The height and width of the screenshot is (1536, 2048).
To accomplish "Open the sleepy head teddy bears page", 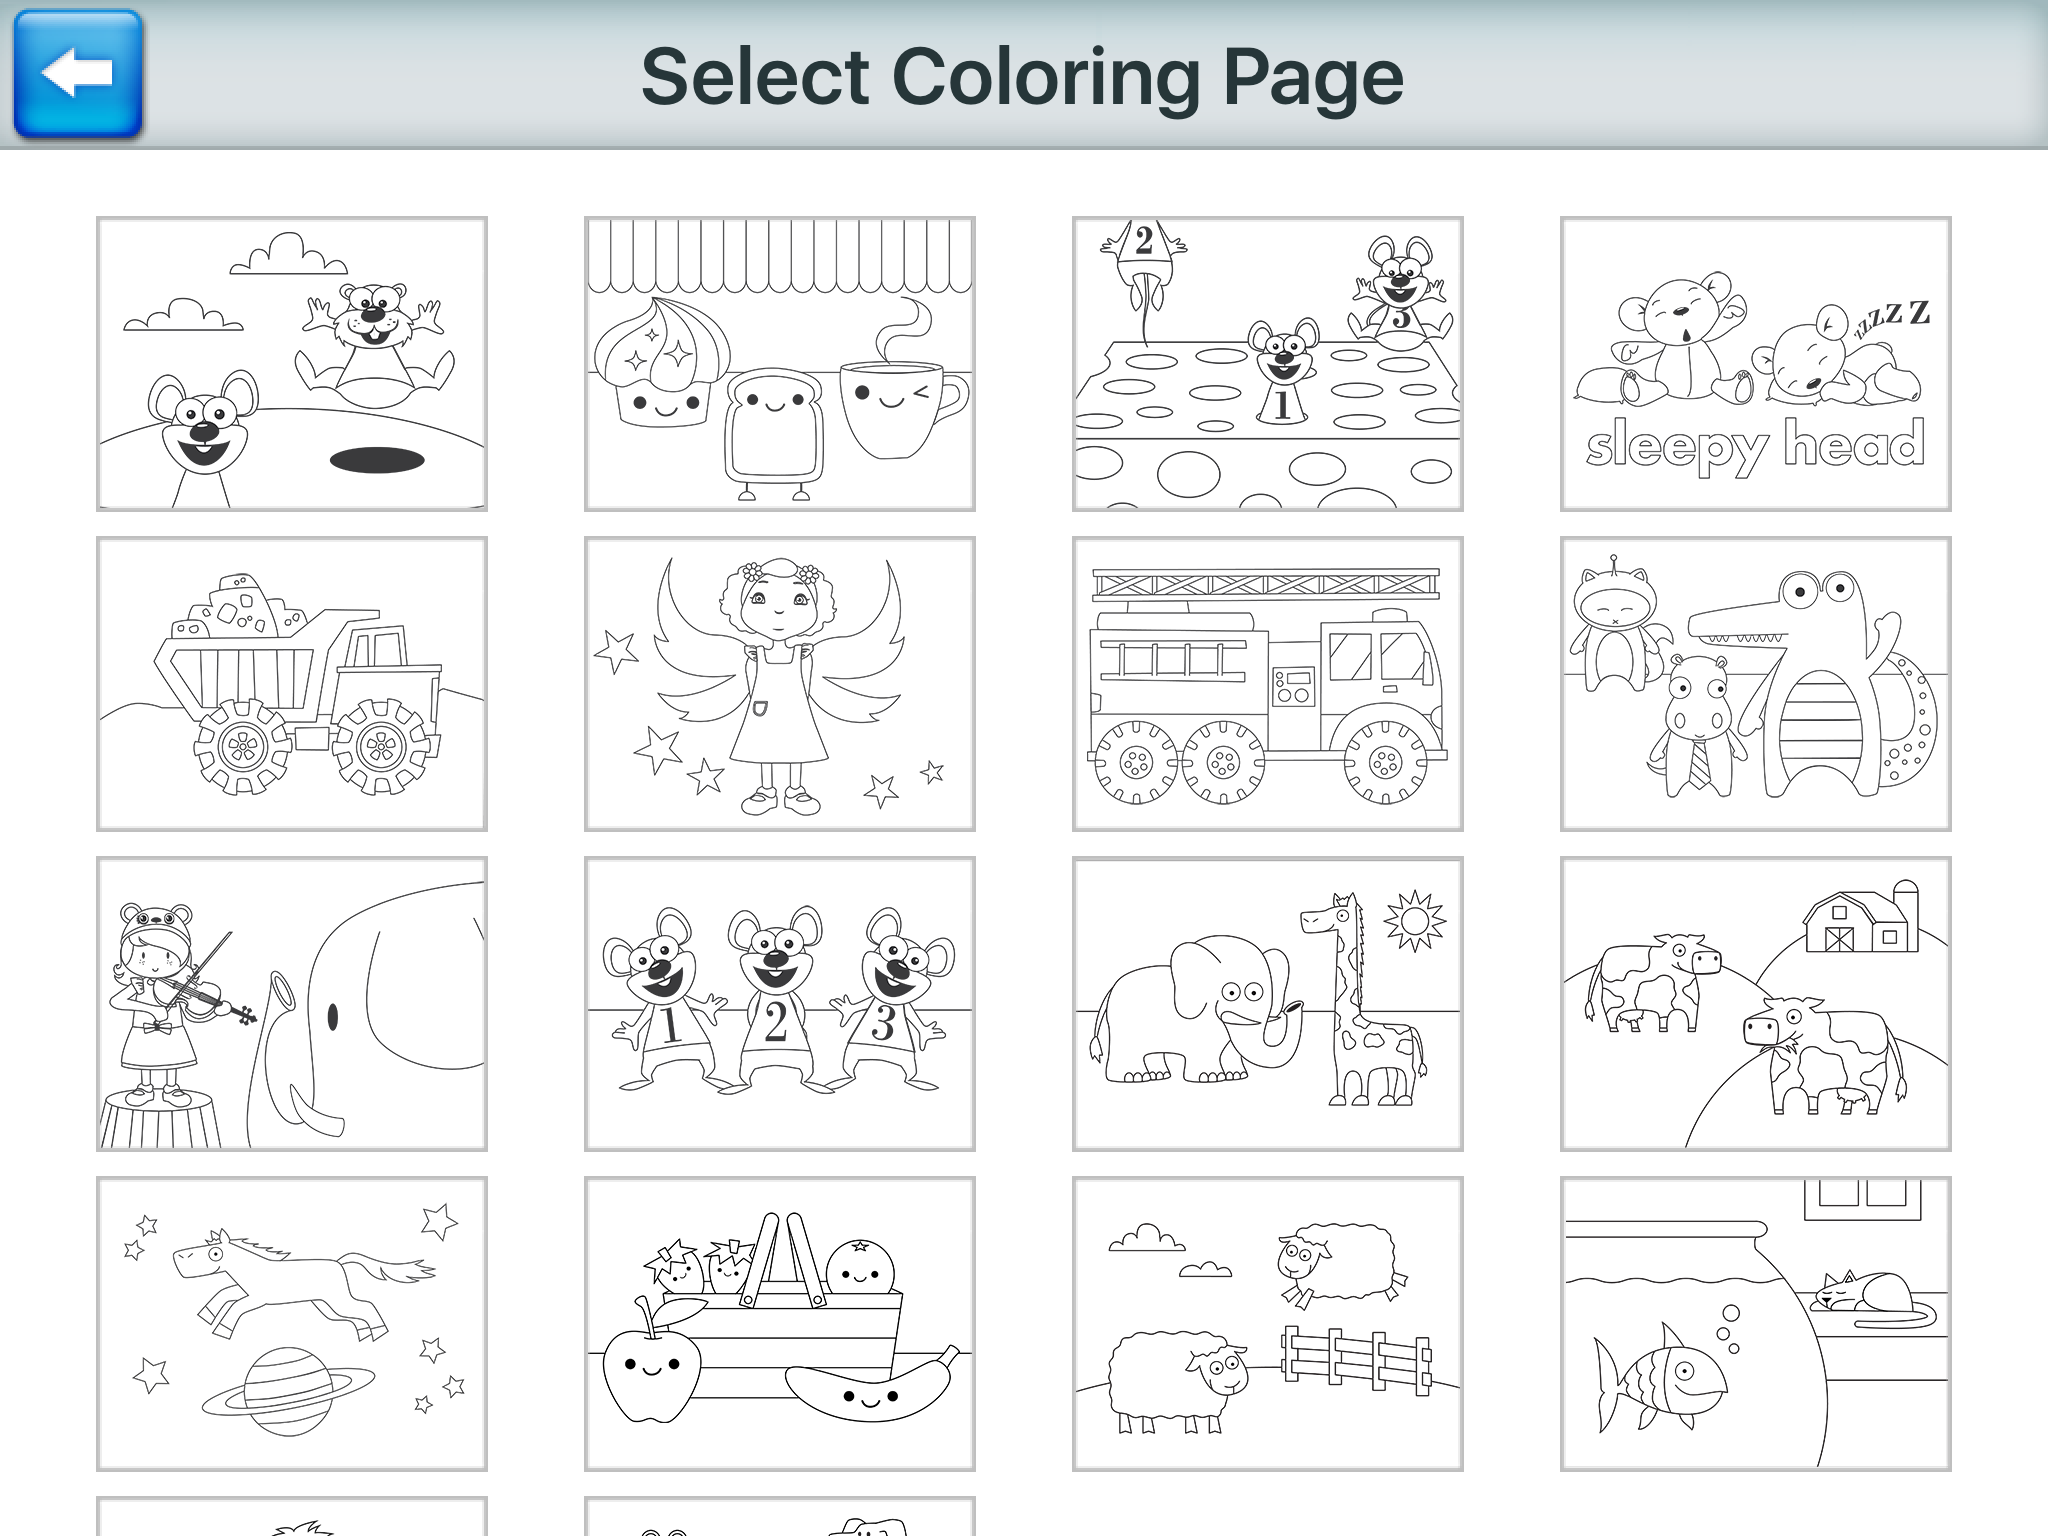I will click(x=1756, y=364).
